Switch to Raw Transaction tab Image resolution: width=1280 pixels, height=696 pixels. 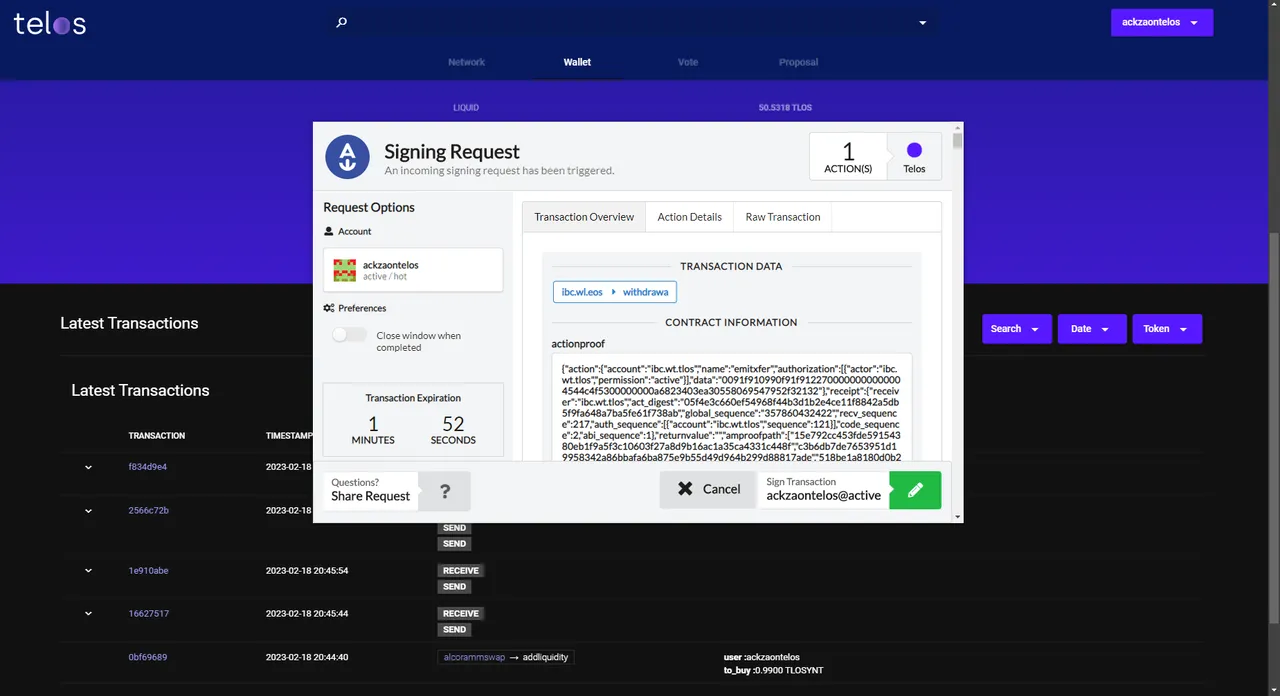(x=783, y=217)
